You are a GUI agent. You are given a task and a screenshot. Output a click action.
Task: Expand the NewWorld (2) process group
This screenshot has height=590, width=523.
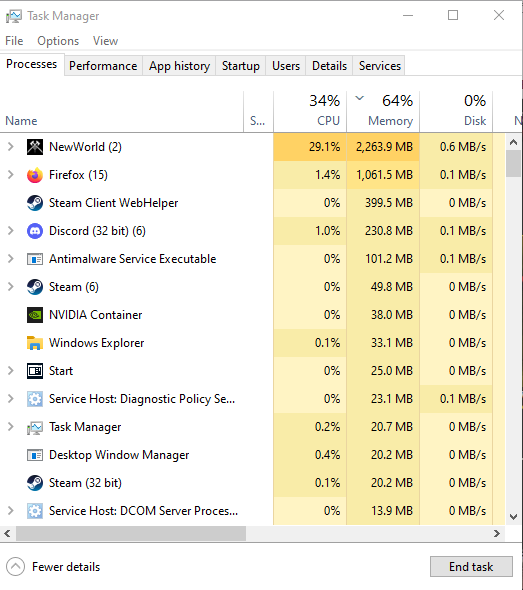click(11, 147)
